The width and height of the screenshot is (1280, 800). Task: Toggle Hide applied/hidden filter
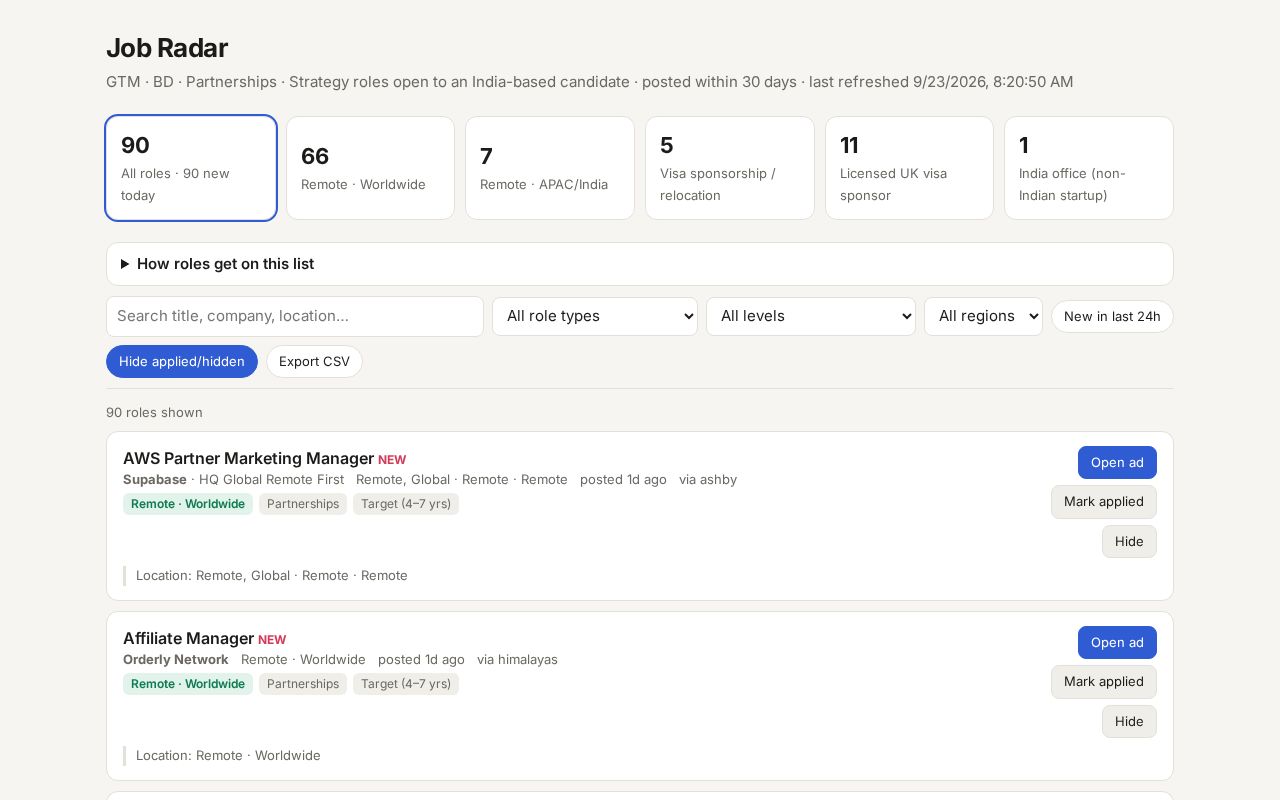pyautogui.click(x=182, y=361)
